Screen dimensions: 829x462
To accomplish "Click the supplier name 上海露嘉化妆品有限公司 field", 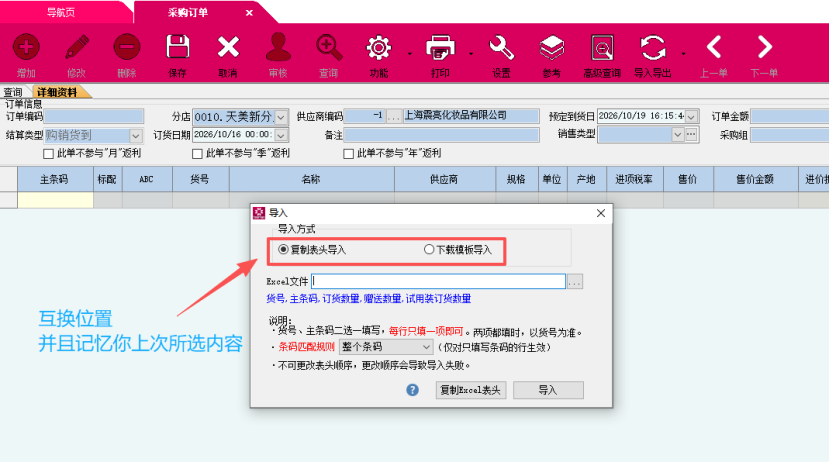I will [471, 116].
